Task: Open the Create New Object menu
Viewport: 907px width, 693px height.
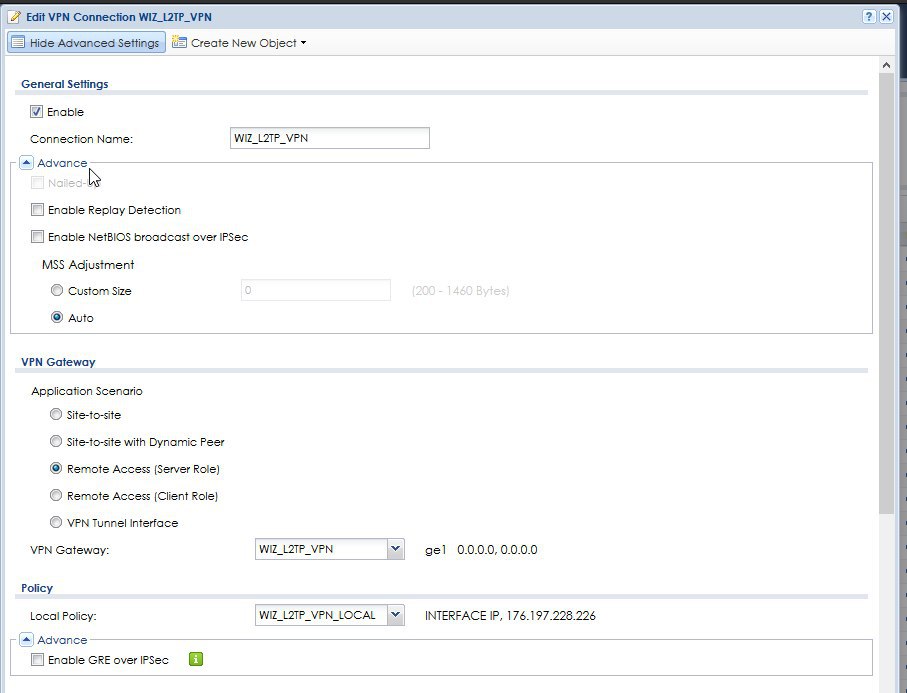Action: [x=239, y=43]
